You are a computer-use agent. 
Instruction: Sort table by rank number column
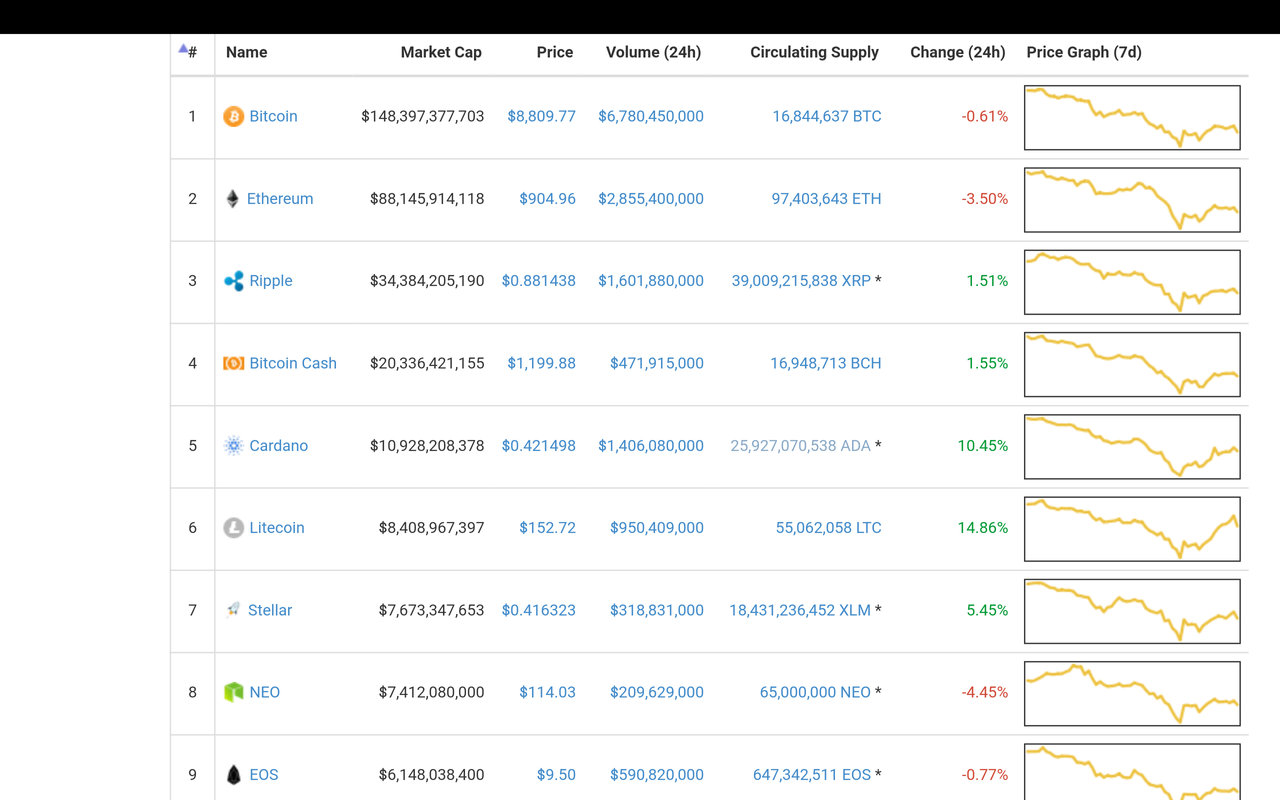click(188, 52)
